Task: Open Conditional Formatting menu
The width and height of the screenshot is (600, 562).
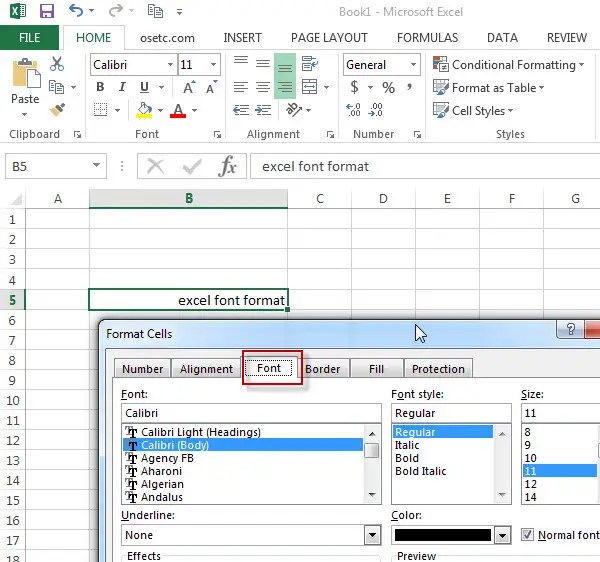Action: (x=509, y=65)
